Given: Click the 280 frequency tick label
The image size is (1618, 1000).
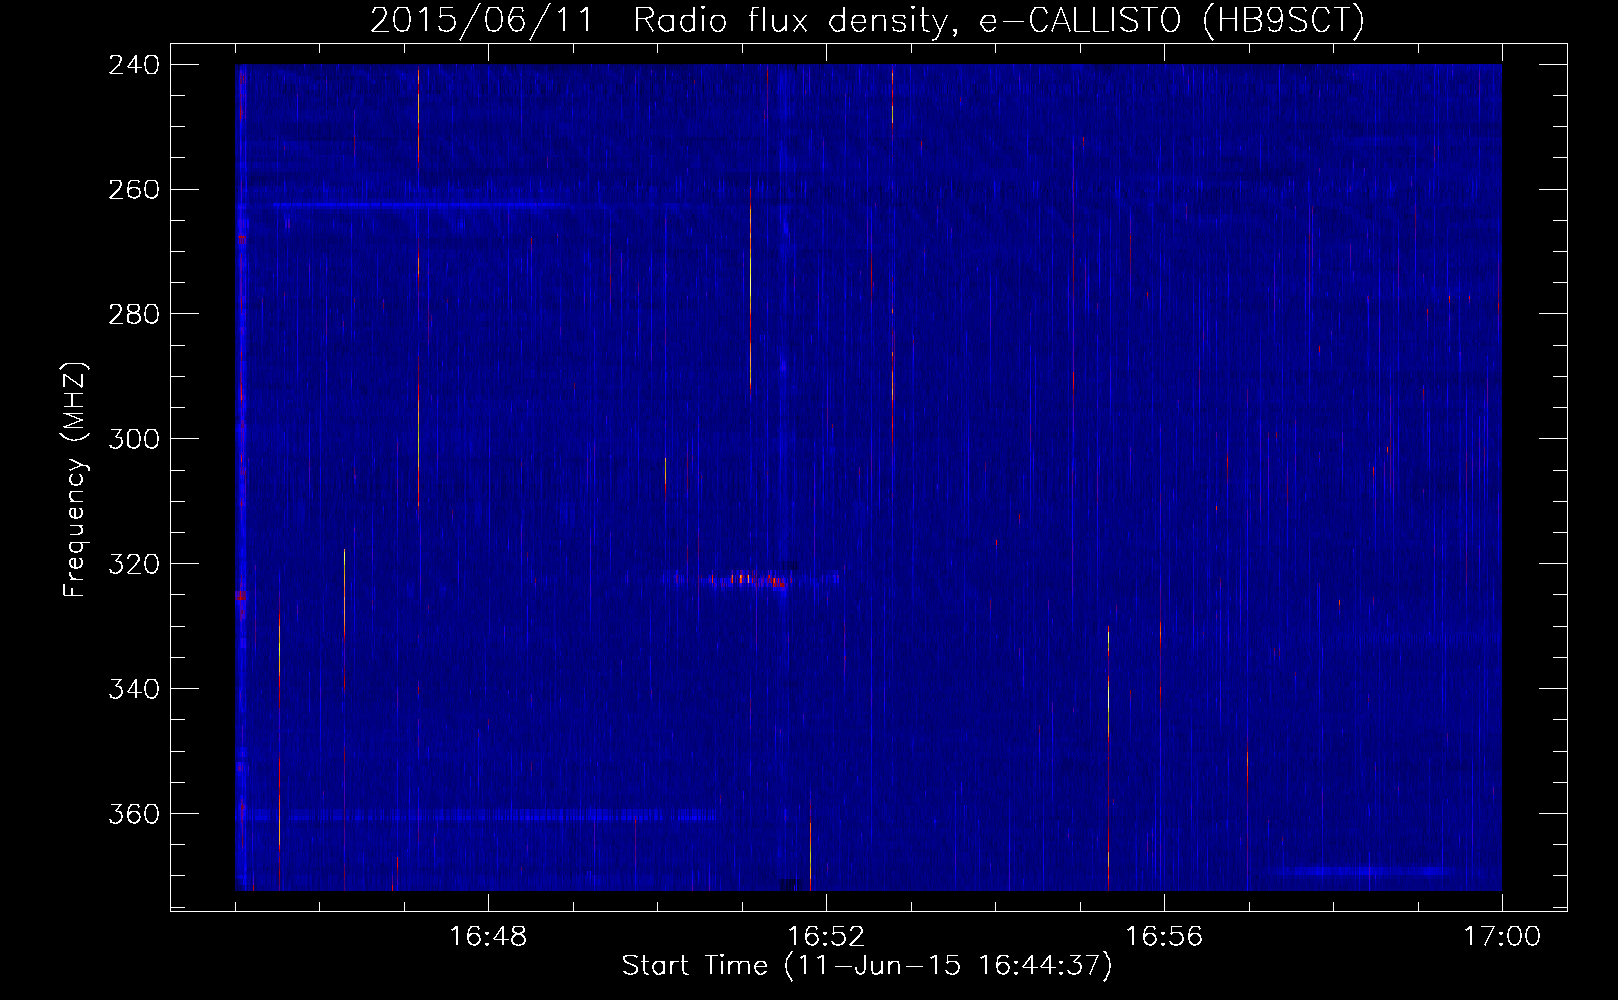Looking at the screenshot, I should click(x=134, y=315).
